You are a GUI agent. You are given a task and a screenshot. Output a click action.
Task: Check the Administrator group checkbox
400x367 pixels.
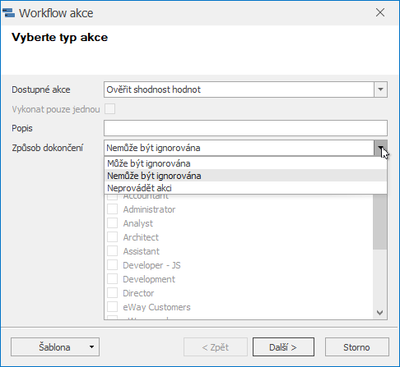pyautogui.click(x=112, y=209)
